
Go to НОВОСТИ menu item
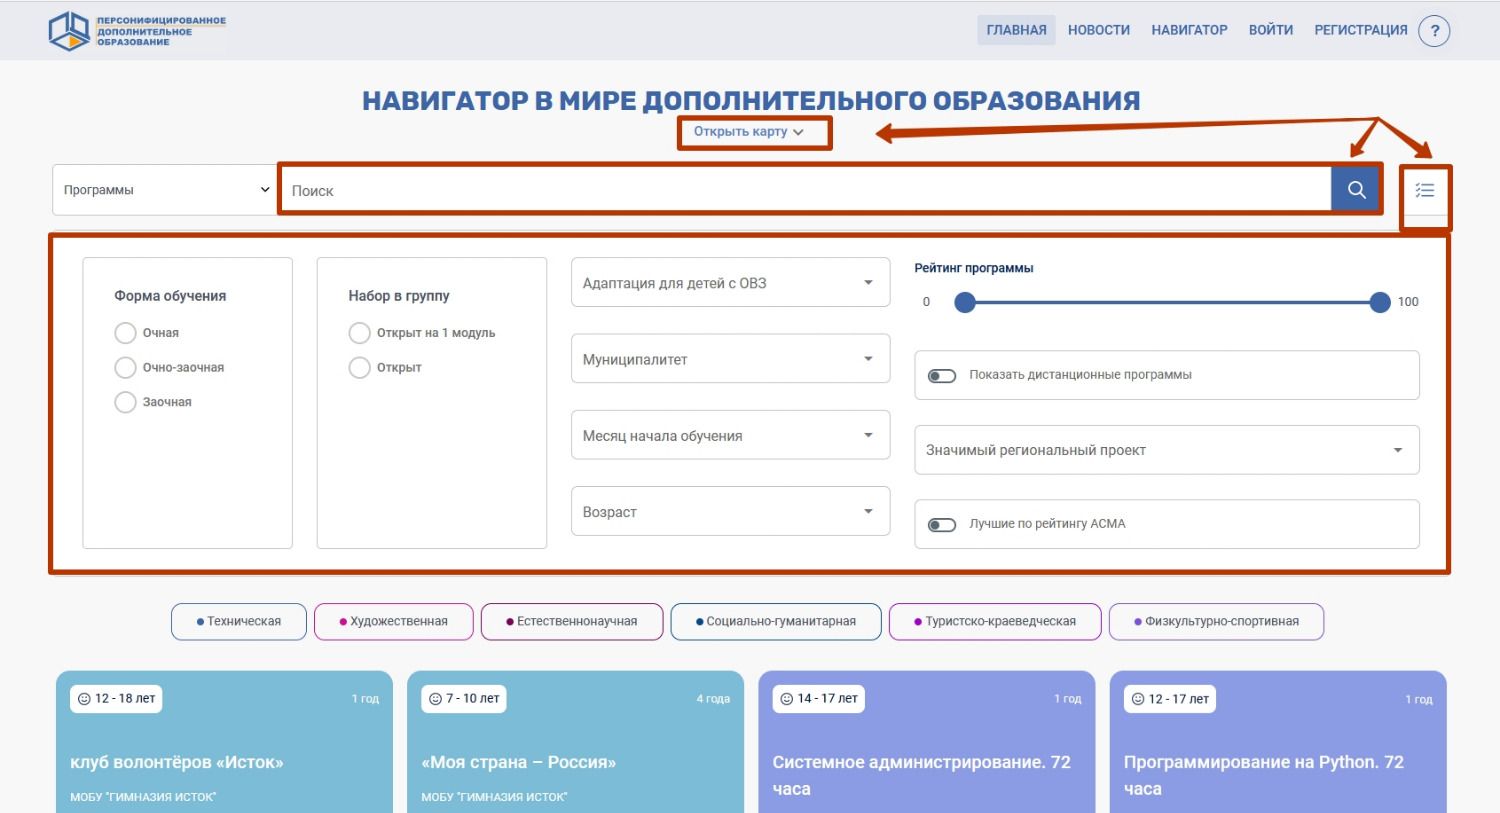(1098, 30)
